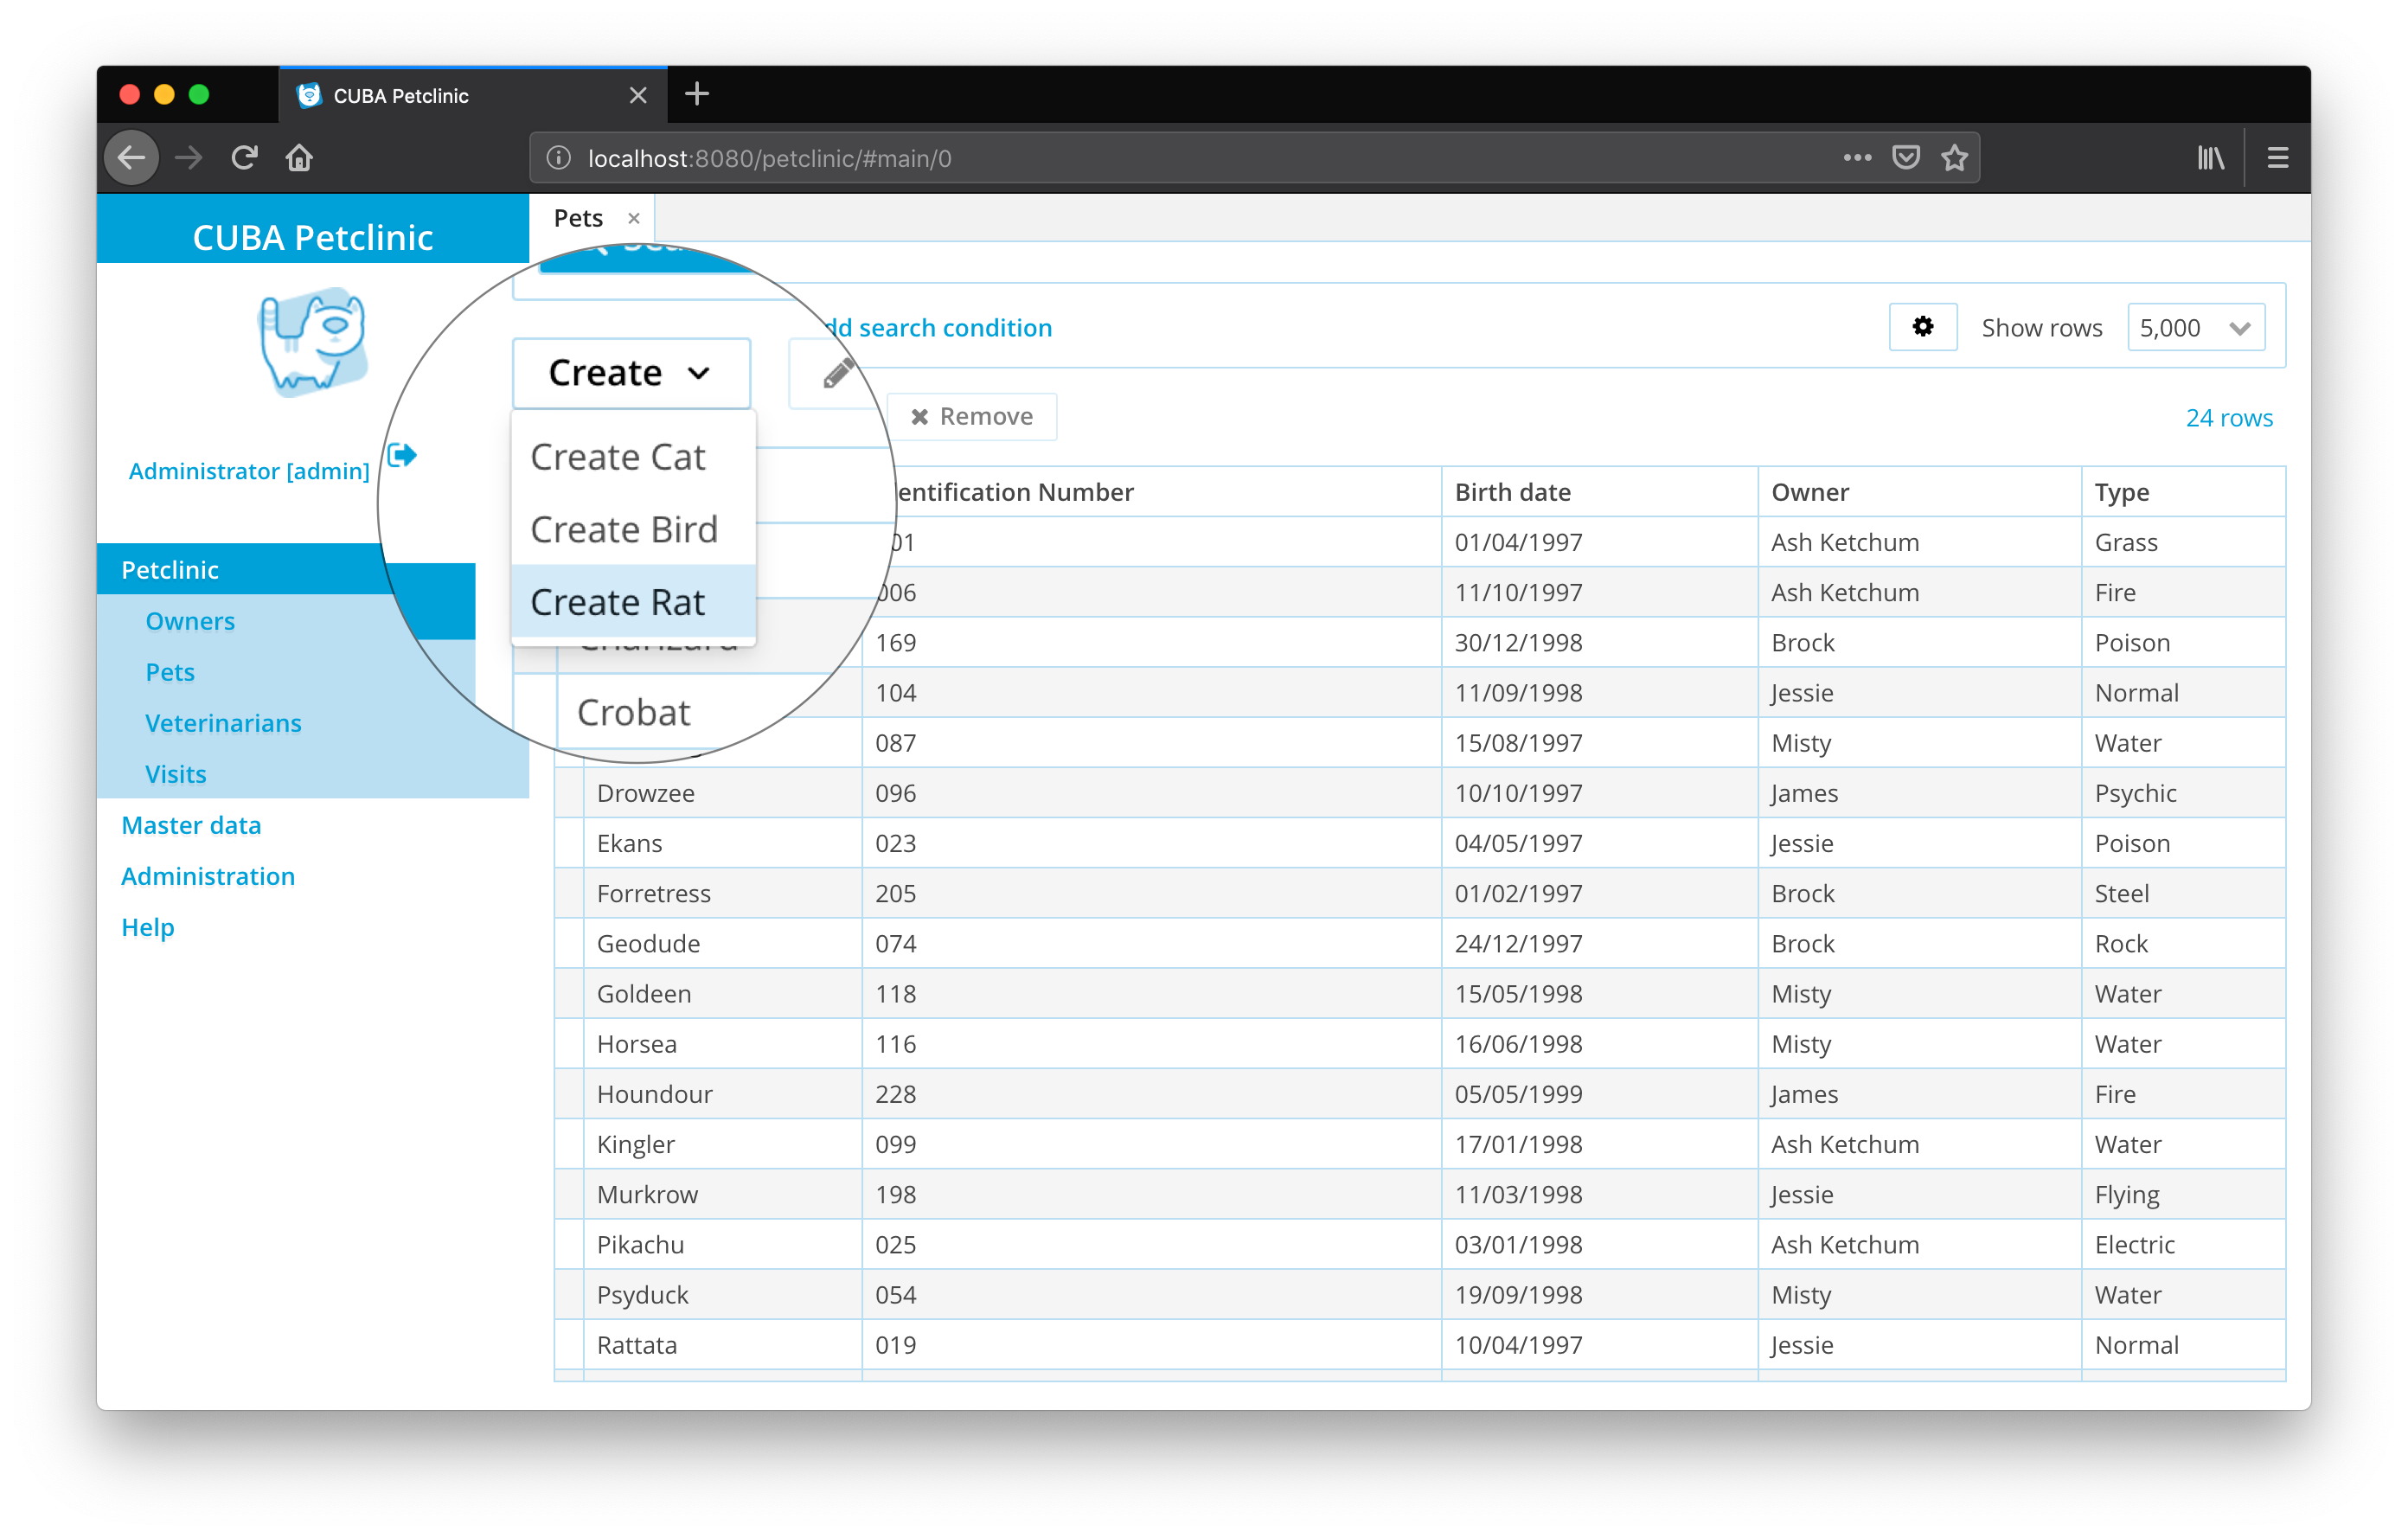The image size is (2408, 1538).
Task: Select Owners from Petclinic menu
Action: (193, 619)
